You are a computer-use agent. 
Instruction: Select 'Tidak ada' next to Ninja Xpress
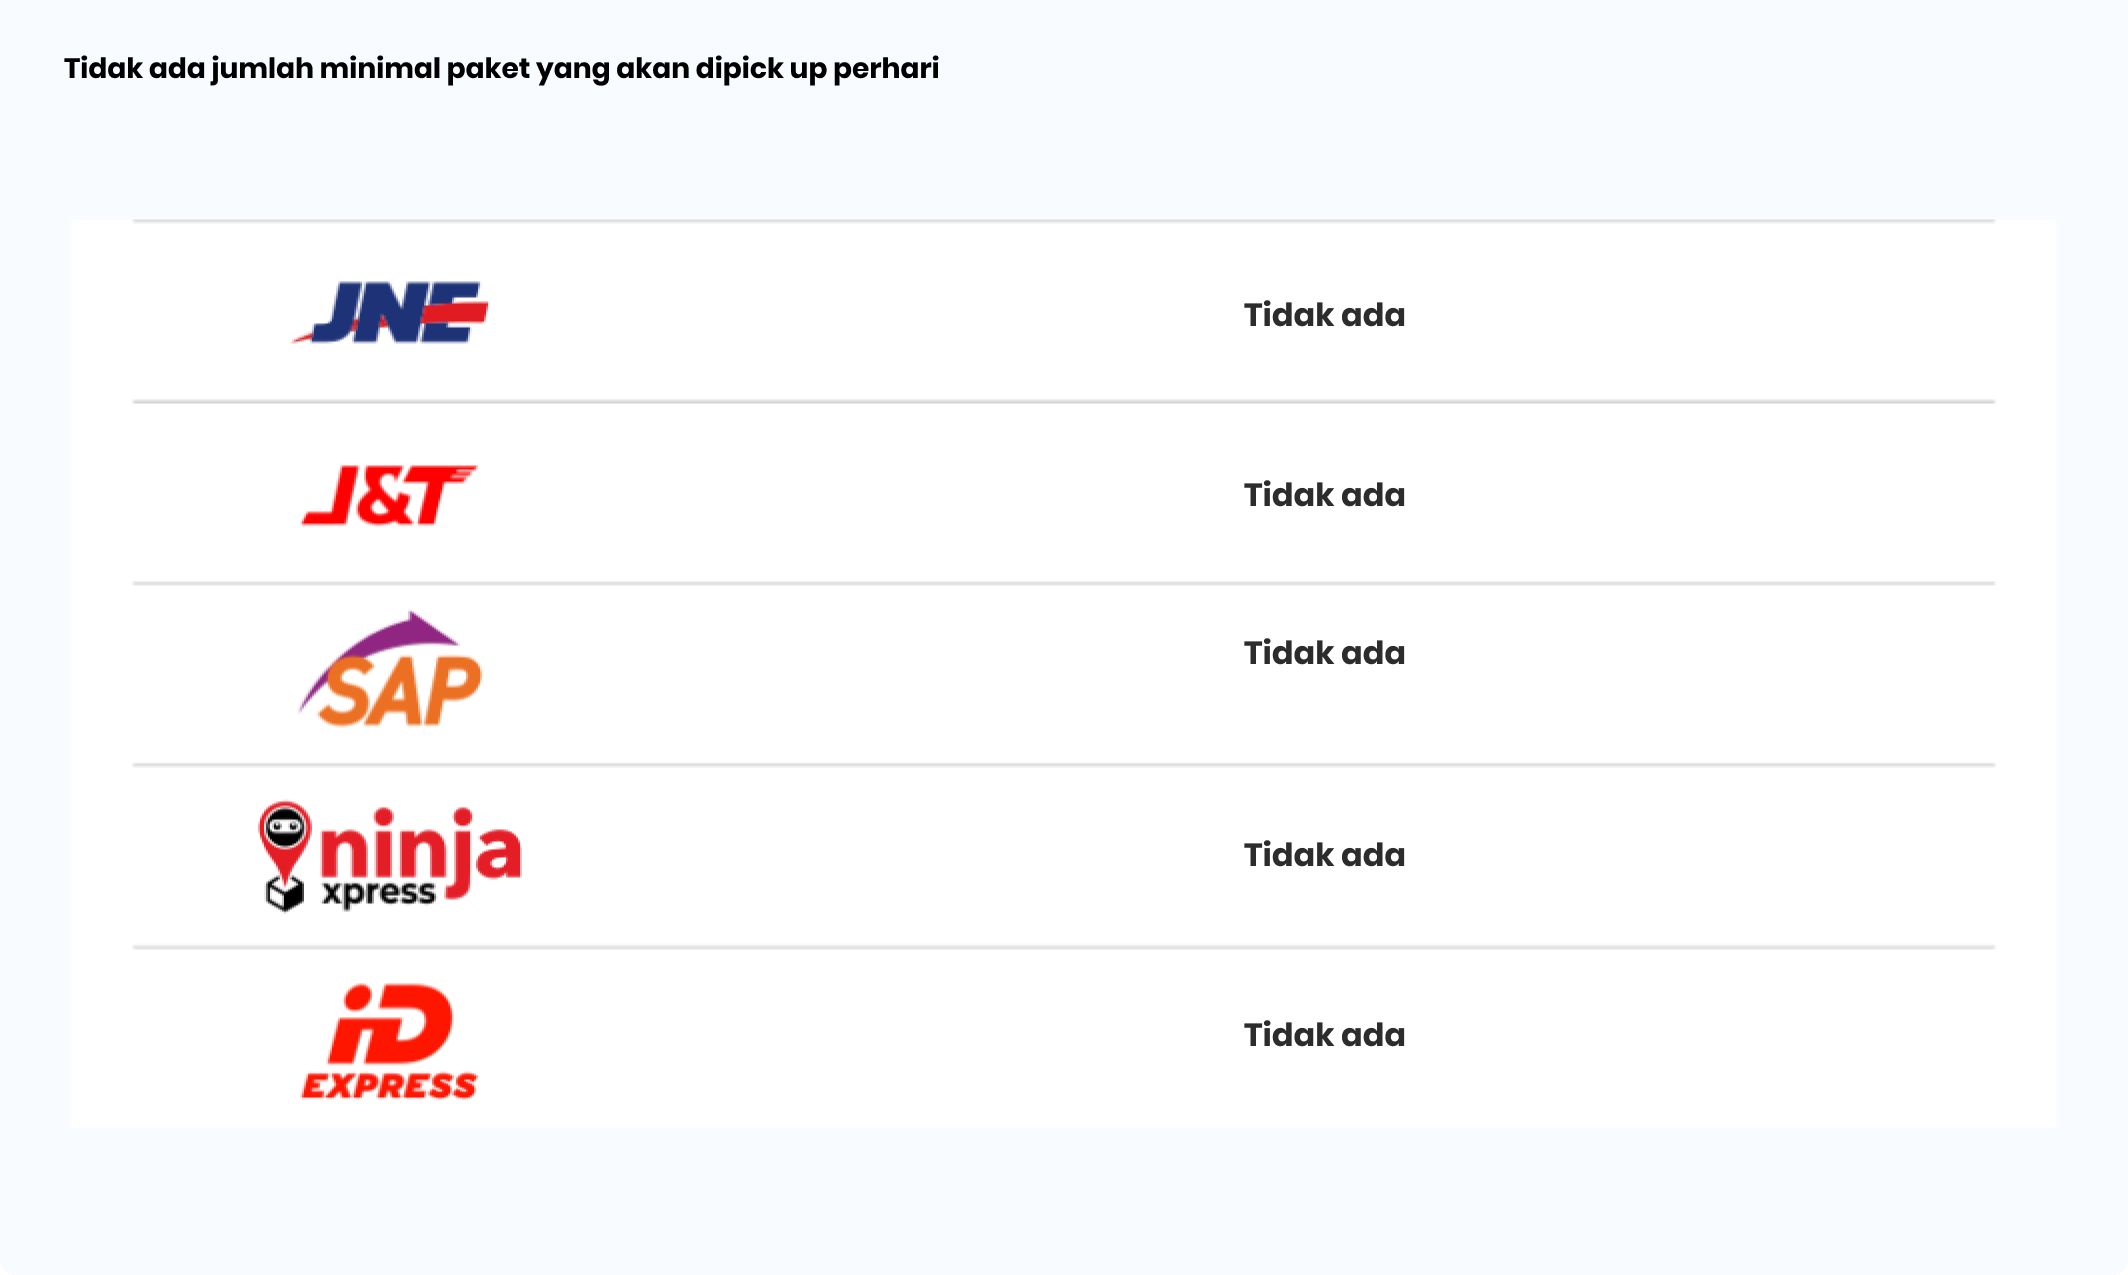coord(1324,855)
